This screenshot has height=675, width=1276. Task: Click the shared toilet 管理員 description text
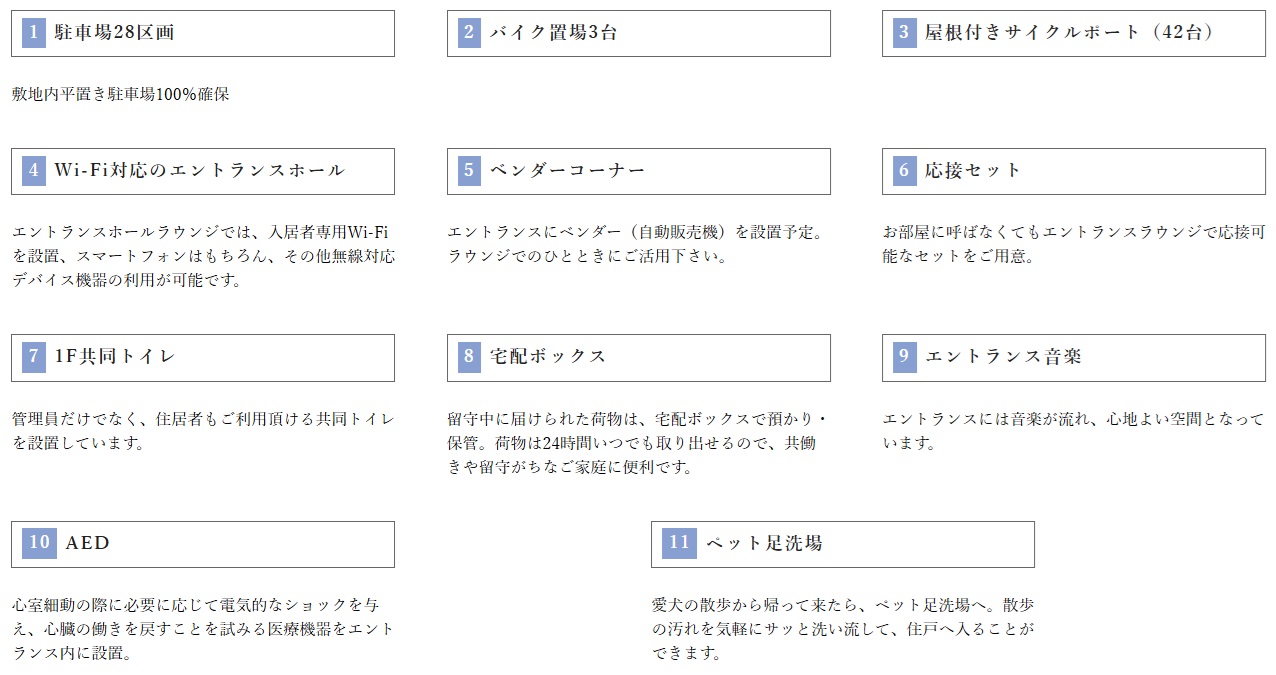coord(203,430)
